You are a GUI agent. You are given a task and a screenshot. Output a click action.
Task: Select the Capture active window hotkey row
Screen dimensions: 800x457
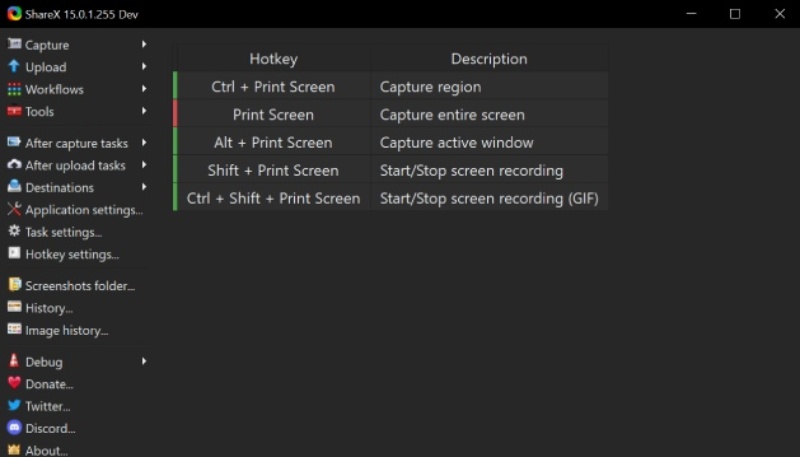(390, 142)
